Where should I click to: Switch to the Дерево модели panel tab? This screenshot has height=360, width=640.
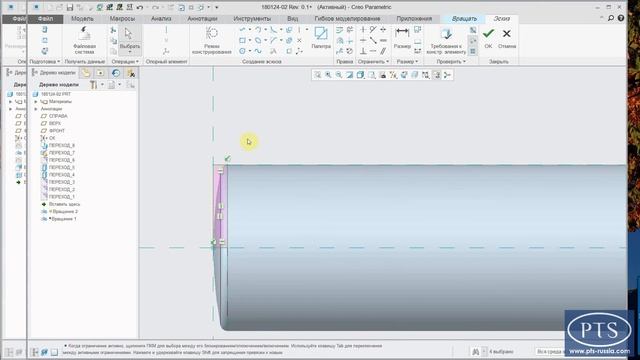click(54, 73)
